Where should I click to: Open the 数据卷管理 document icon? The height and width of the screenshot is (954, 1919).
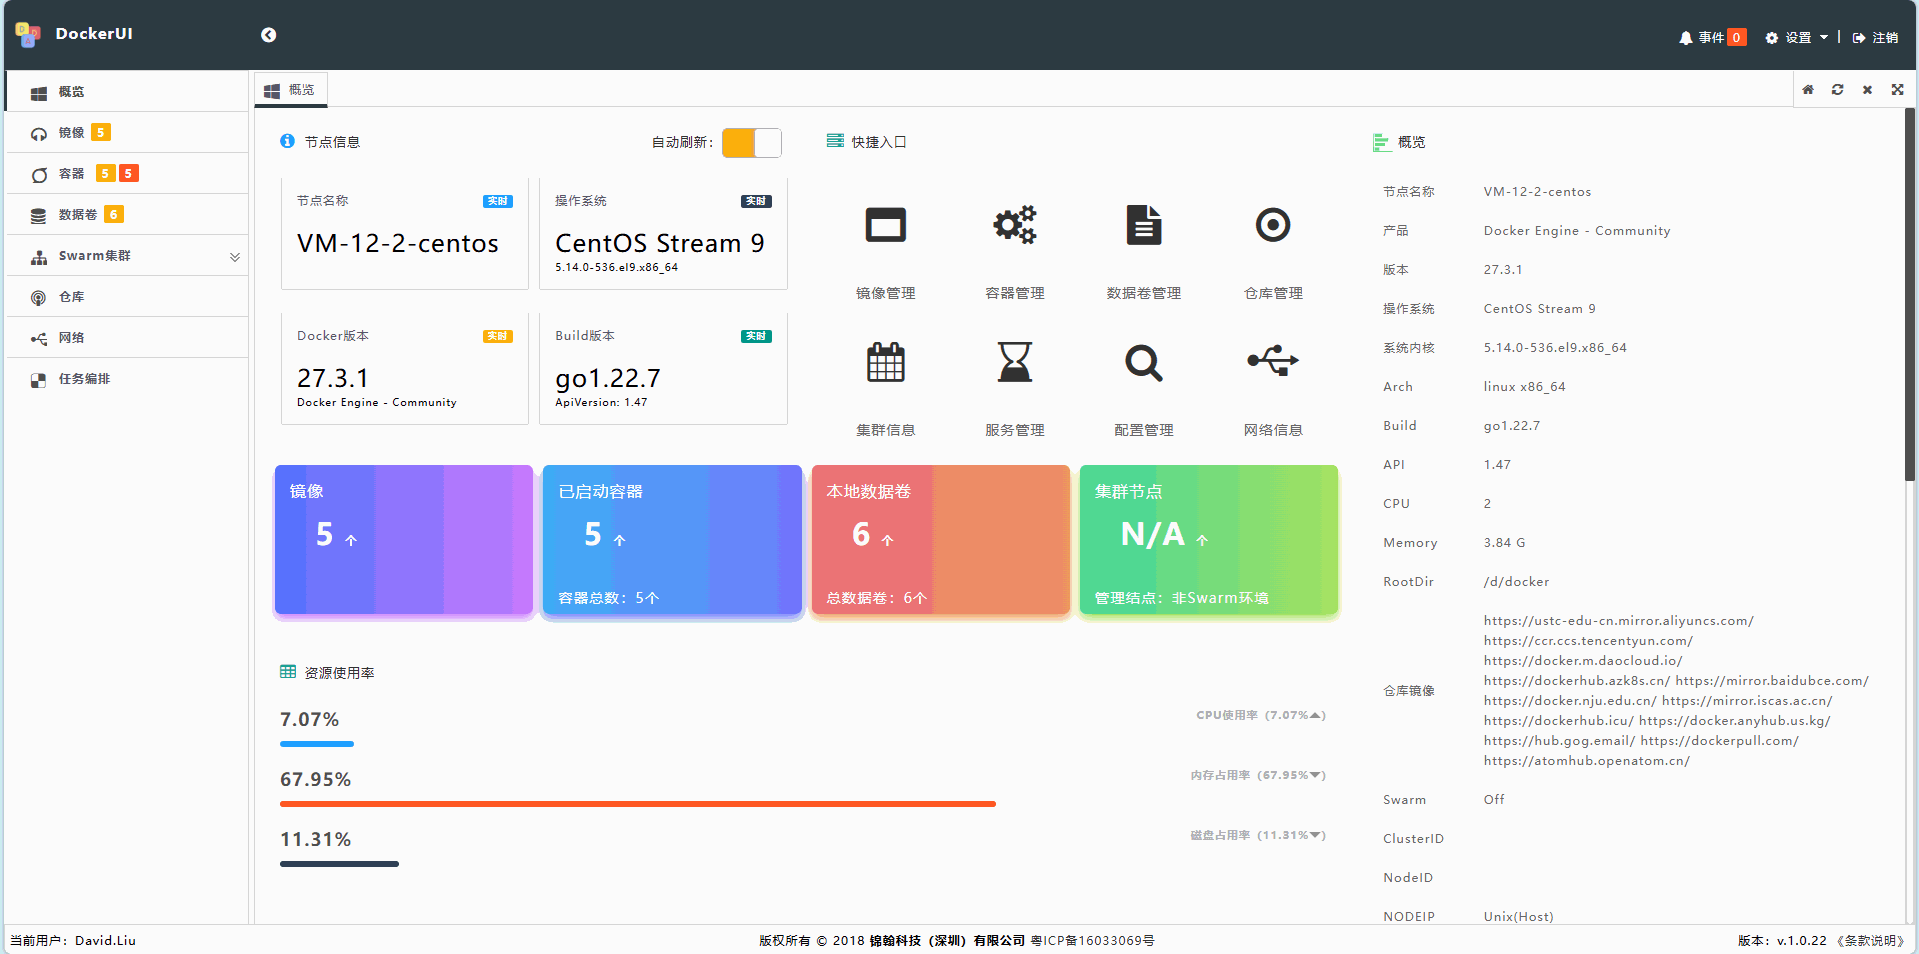point(1144,225)
